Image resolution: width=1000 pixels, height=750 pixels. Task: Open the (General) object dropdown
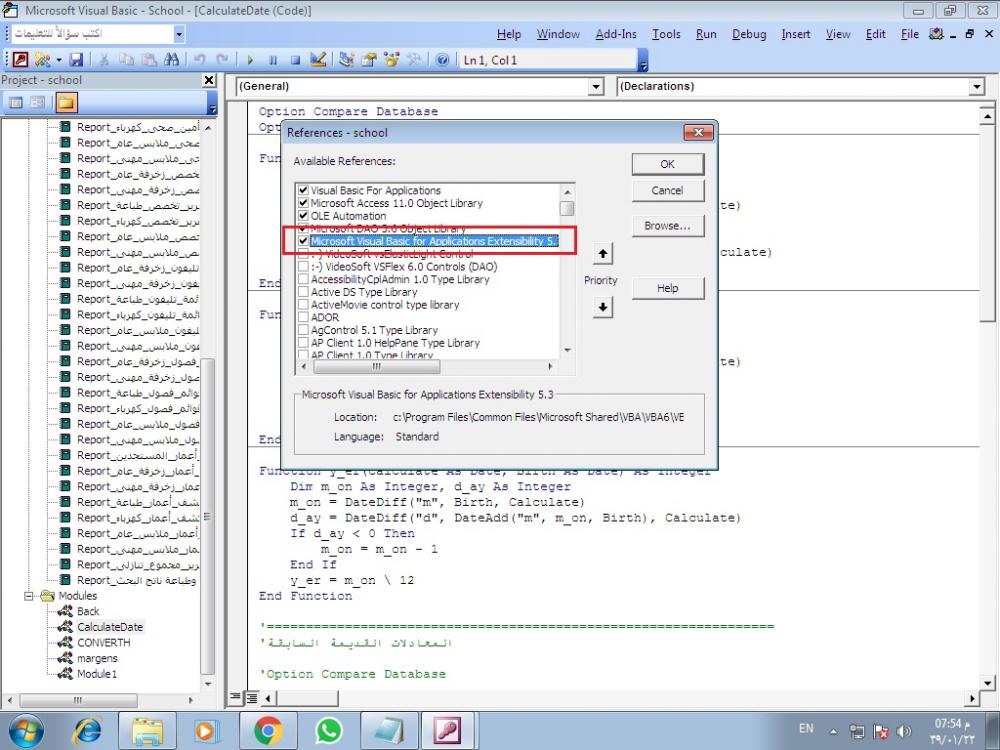(596, 86)
